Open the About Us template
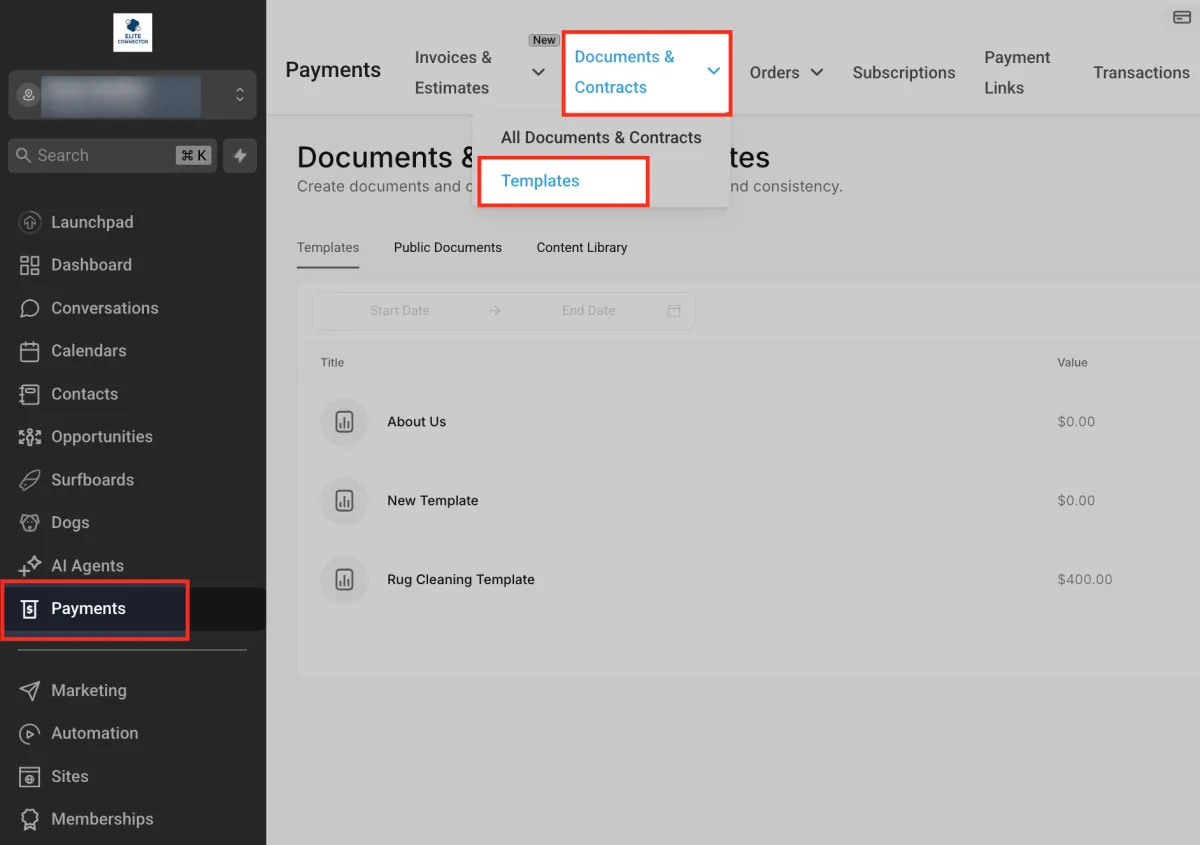The image size is (1200, 845). [x=416, y=422]
